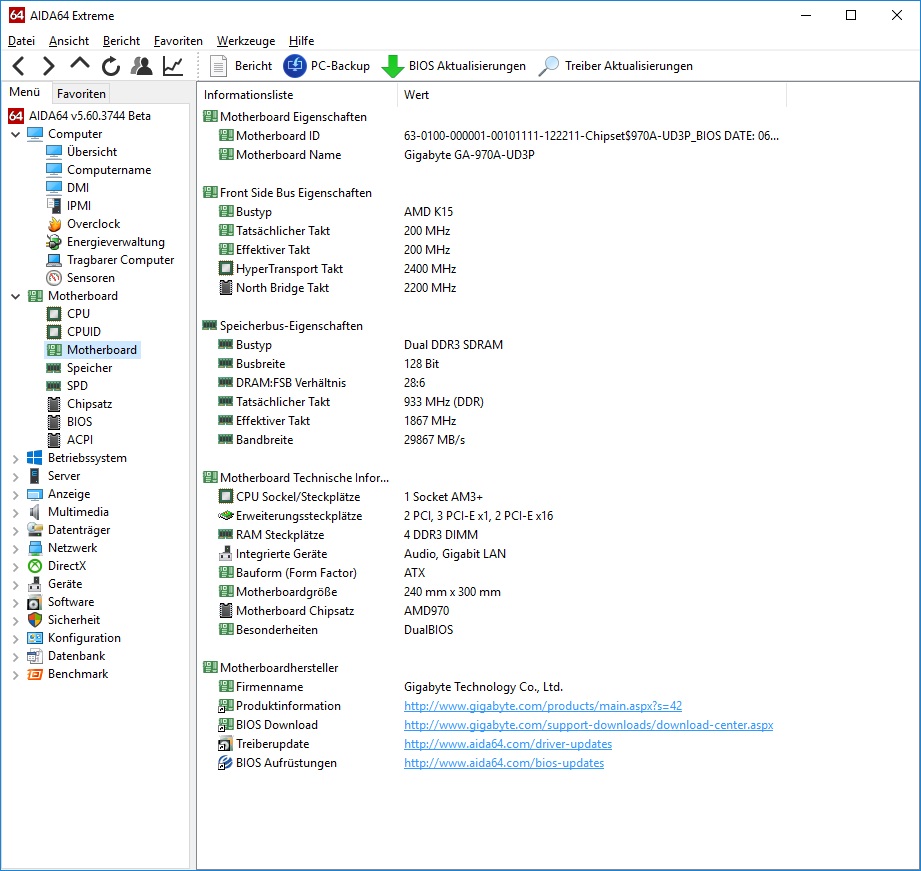This screenshot has height=871, width=921.
Task: Open the graph chart toolbar icon
Action: pyautogui.click(x=173, y=66)
